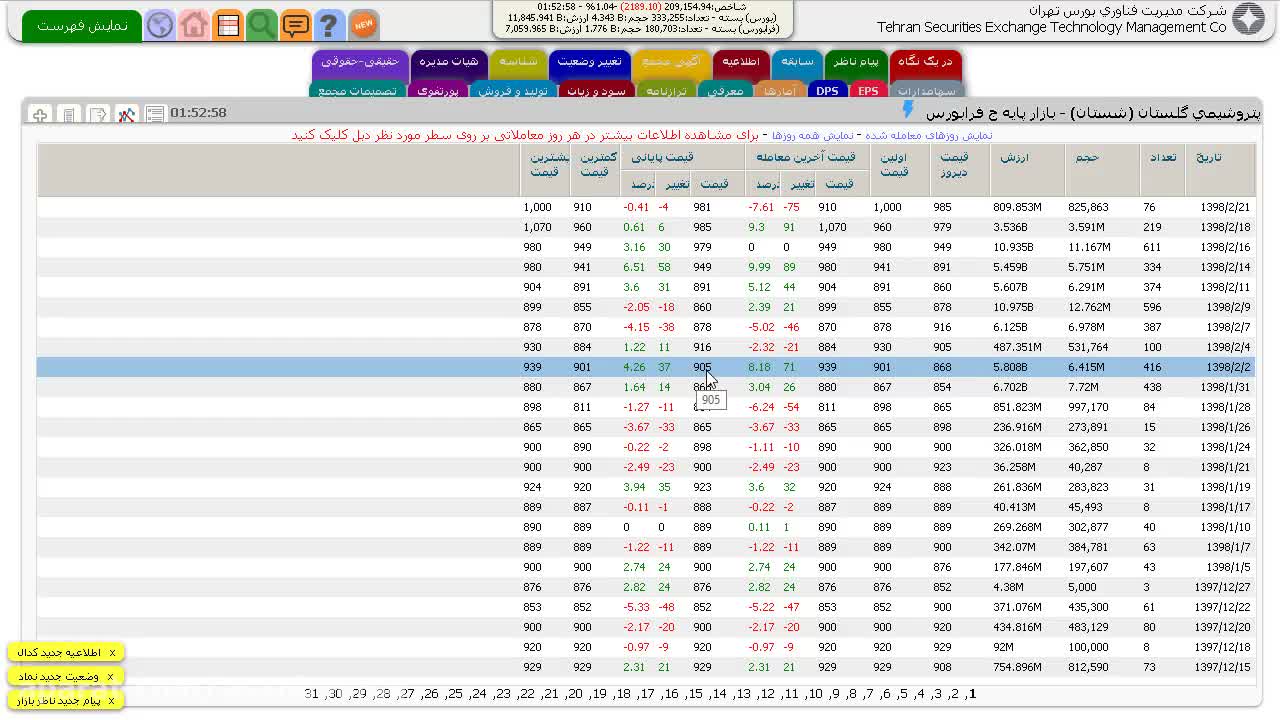Open the 'تولید و فروش' tab

(x=512, y=91)
